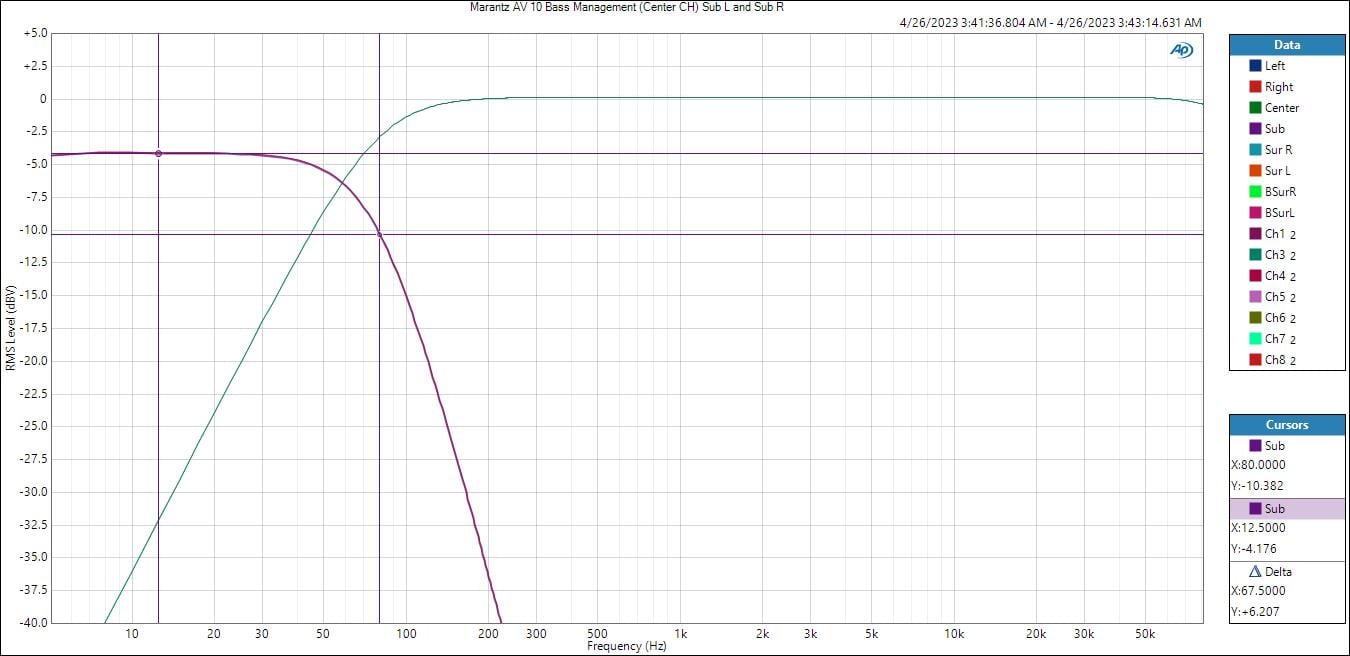Click the Ch3 teal legend swatch
The height and width of the screenshot is (656, 1350).
[x=1255, y=255]
